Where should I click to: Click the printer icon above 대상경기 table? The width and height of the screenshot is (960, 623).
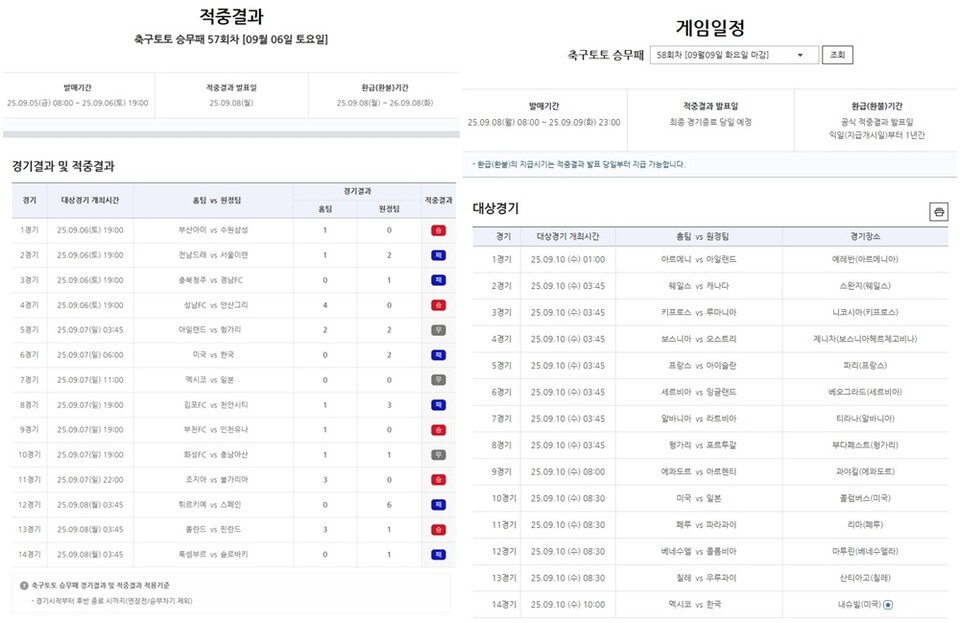pyautogui.click(x=938, y=211)
